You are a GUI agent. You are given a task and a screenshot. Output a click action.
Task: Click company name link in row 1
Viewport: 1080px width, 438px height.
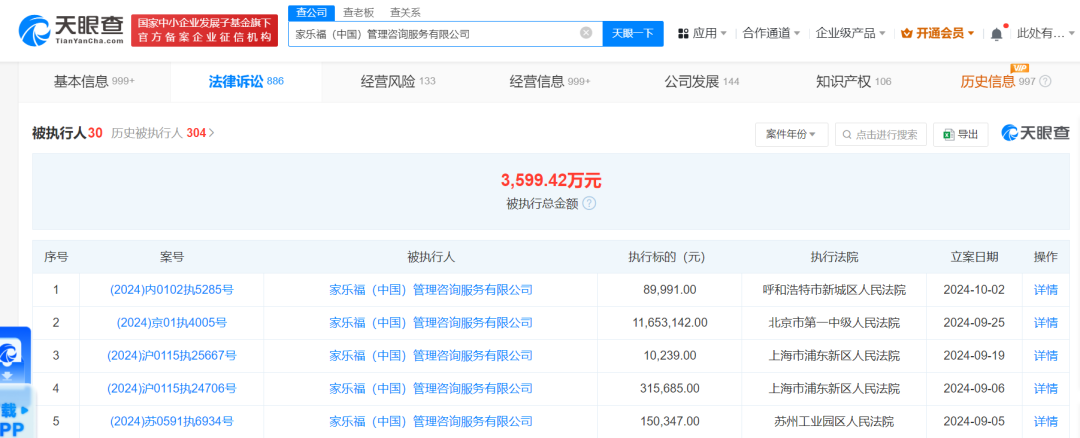(x=430, y=290)
